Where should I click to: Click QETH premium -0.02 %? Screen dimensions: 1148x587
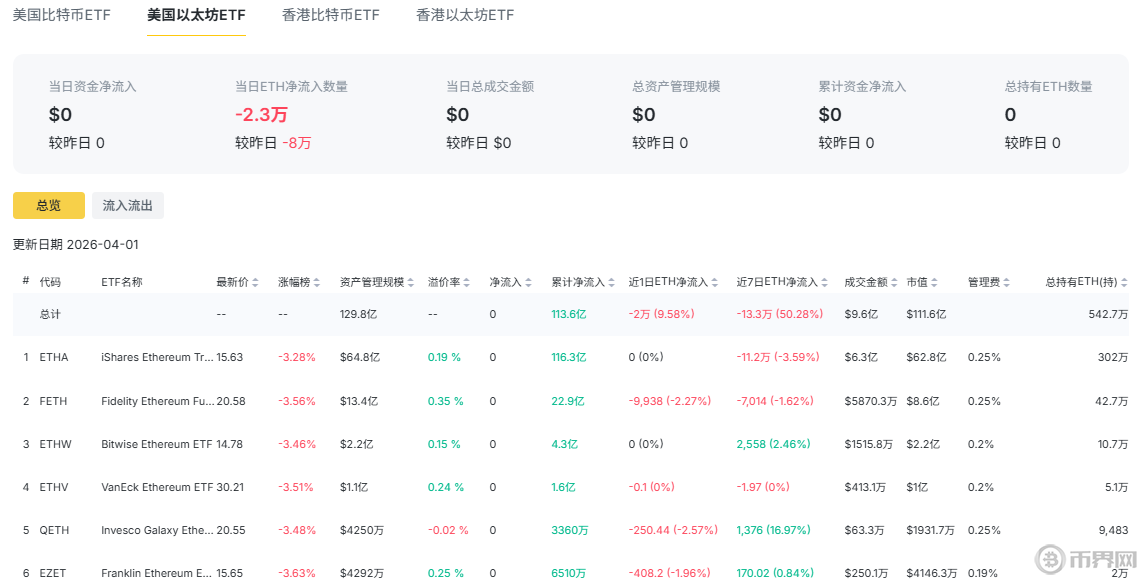click(x=448, y=531)
